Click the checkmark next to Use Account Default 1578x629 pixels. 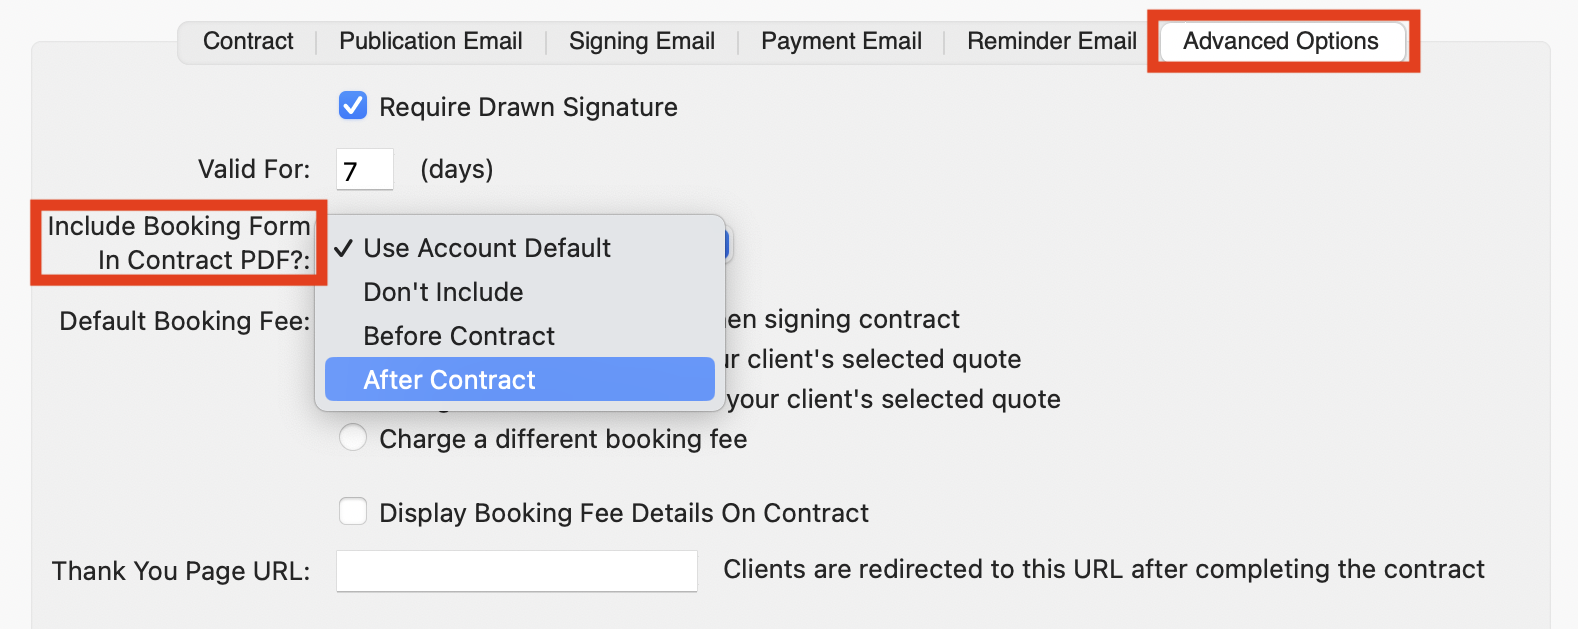(344, 248)
